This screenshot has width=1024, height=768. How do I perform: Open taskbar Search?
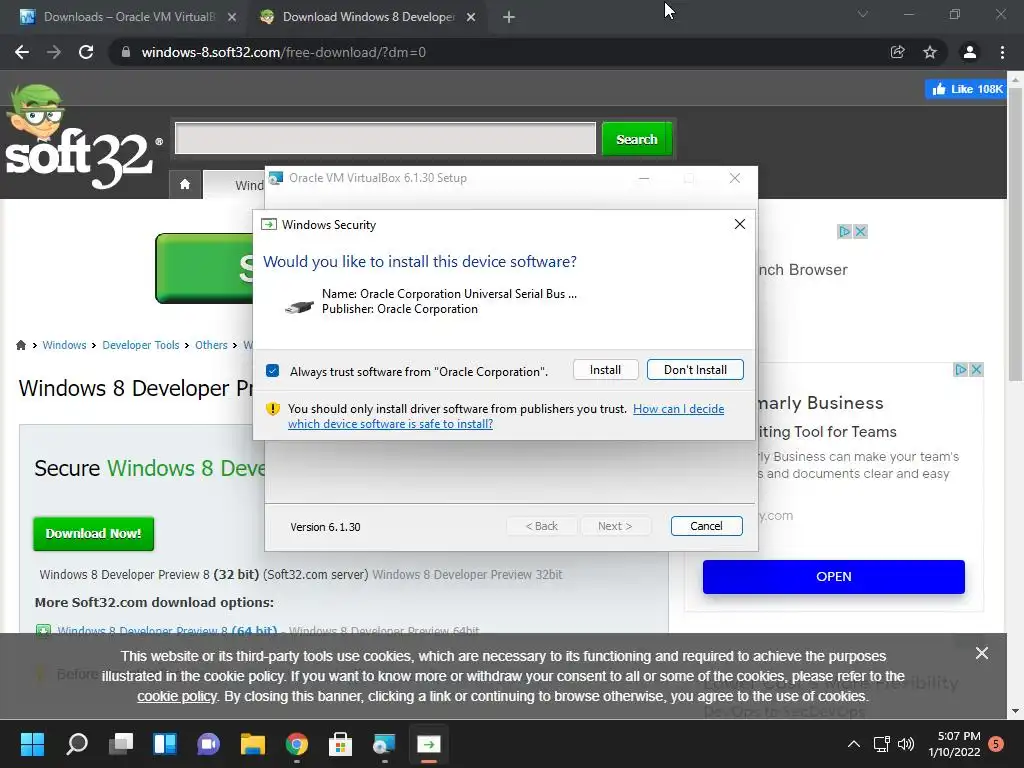(x=77, y=744)
